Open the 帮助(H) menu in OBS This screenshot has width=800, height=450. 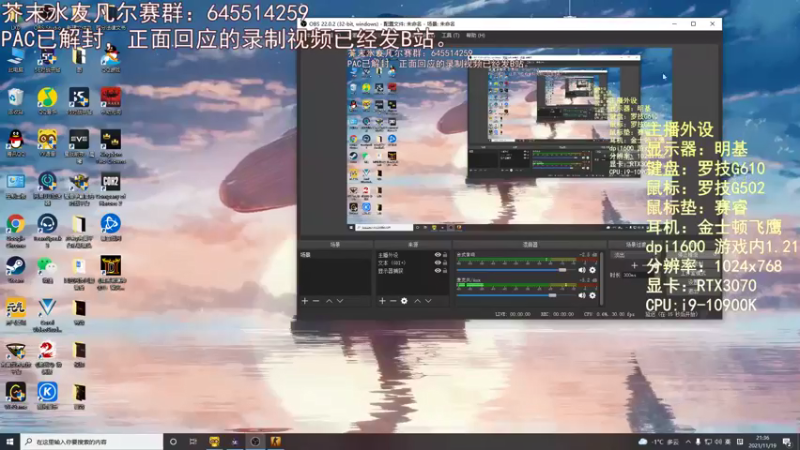click(475, 35)
